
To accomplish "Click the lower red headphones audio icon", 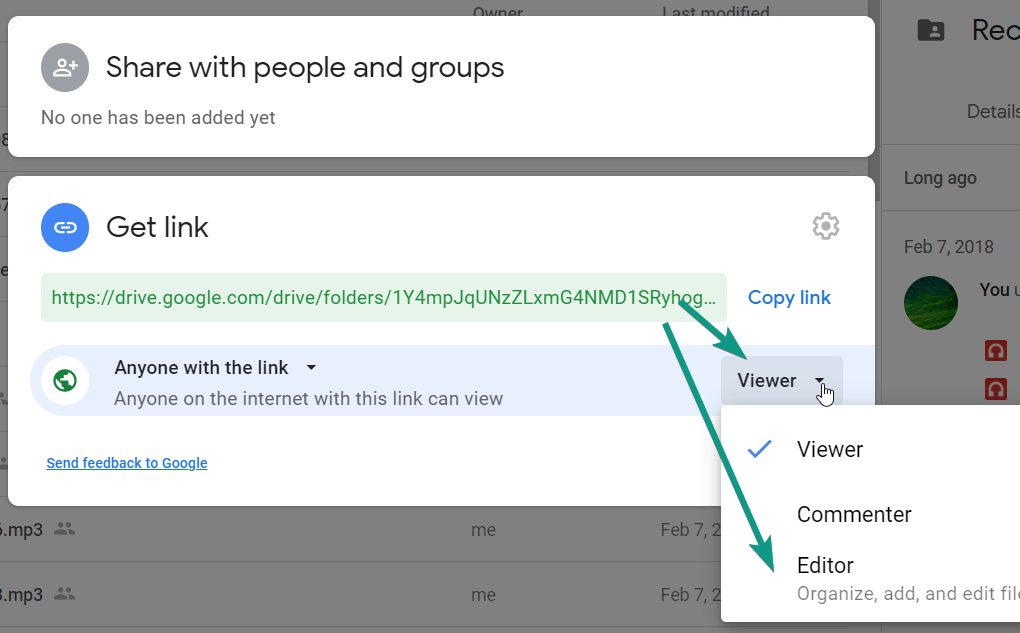I will (x=995, y=387).
